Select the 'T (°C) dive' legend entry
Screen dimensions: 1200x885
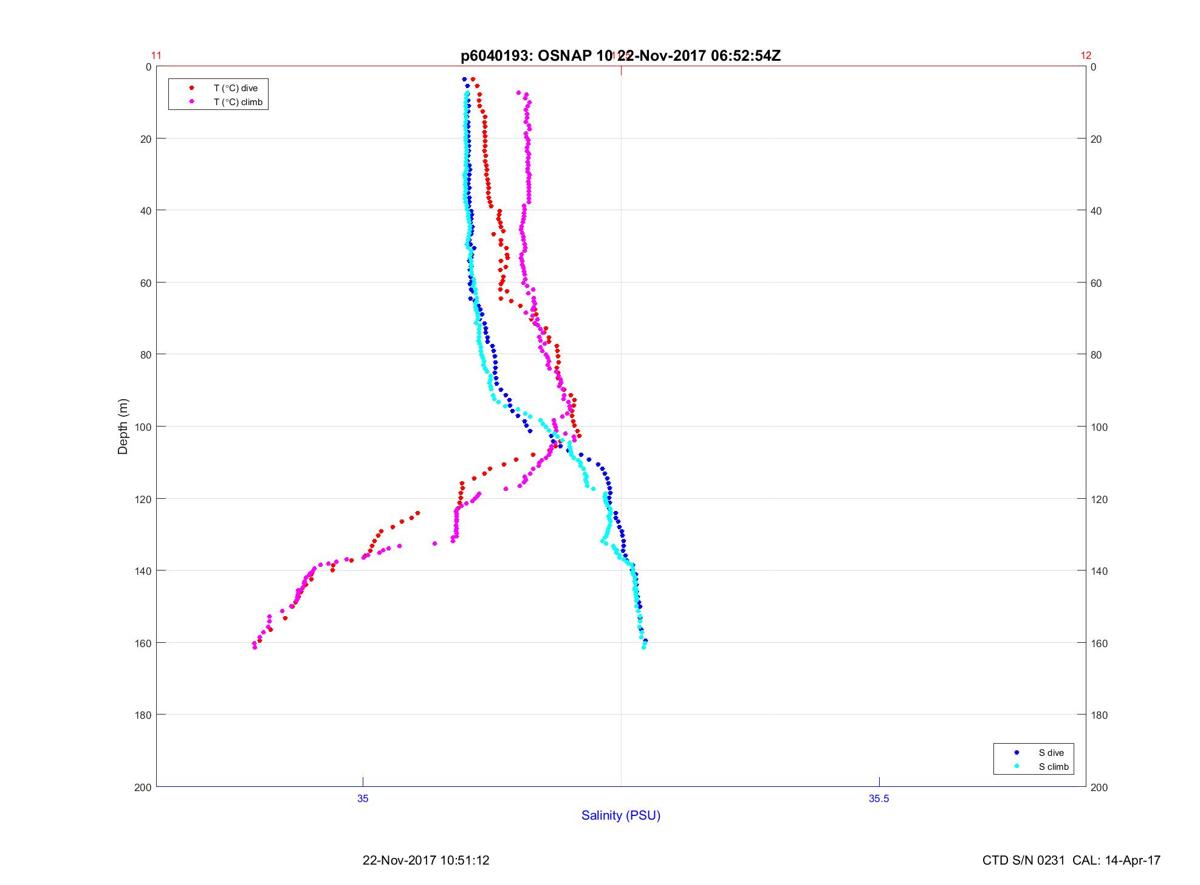coord(235,88)
